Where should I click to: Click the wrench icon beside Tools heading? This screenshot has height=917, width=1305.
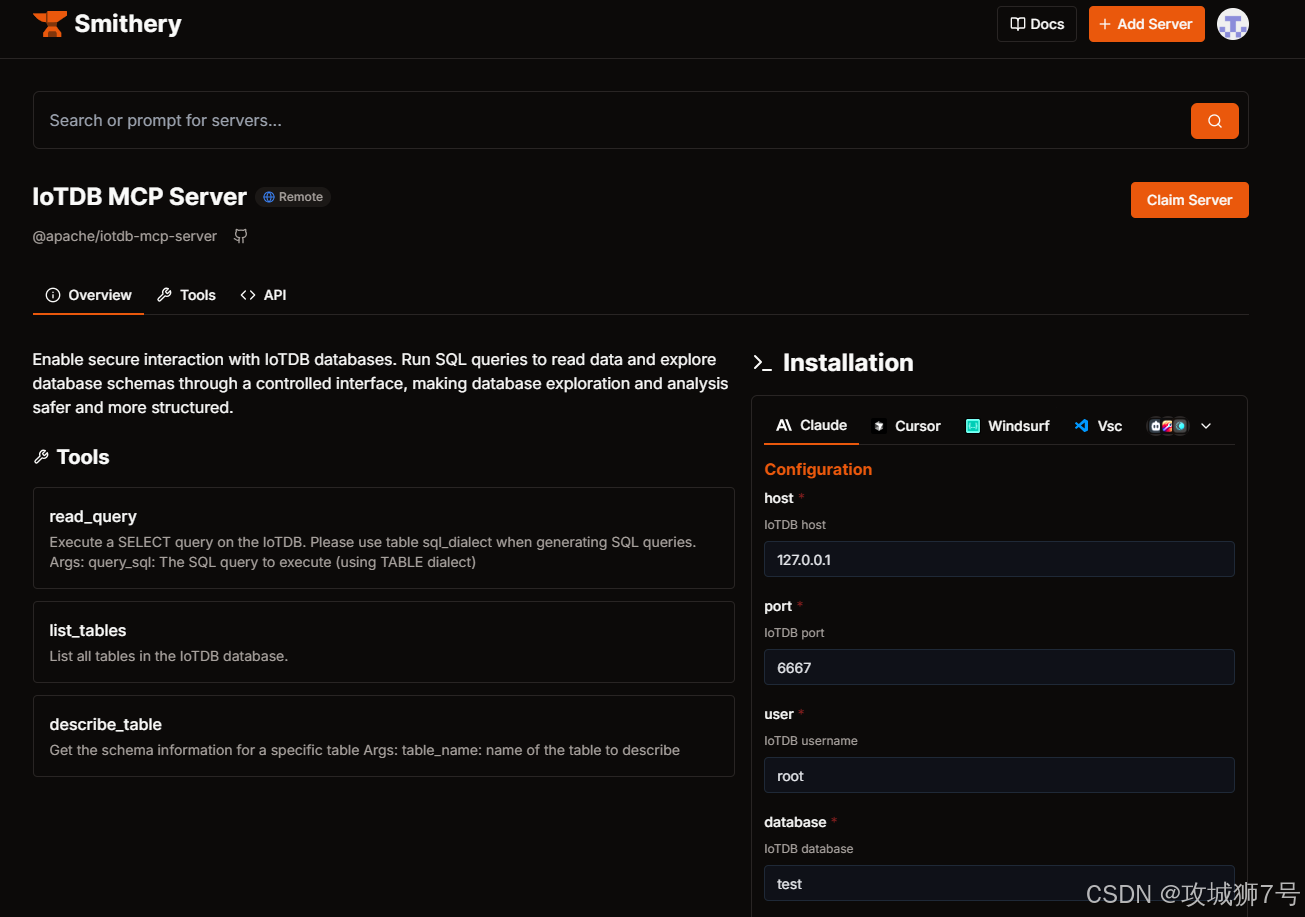click(x=41, y=457)
